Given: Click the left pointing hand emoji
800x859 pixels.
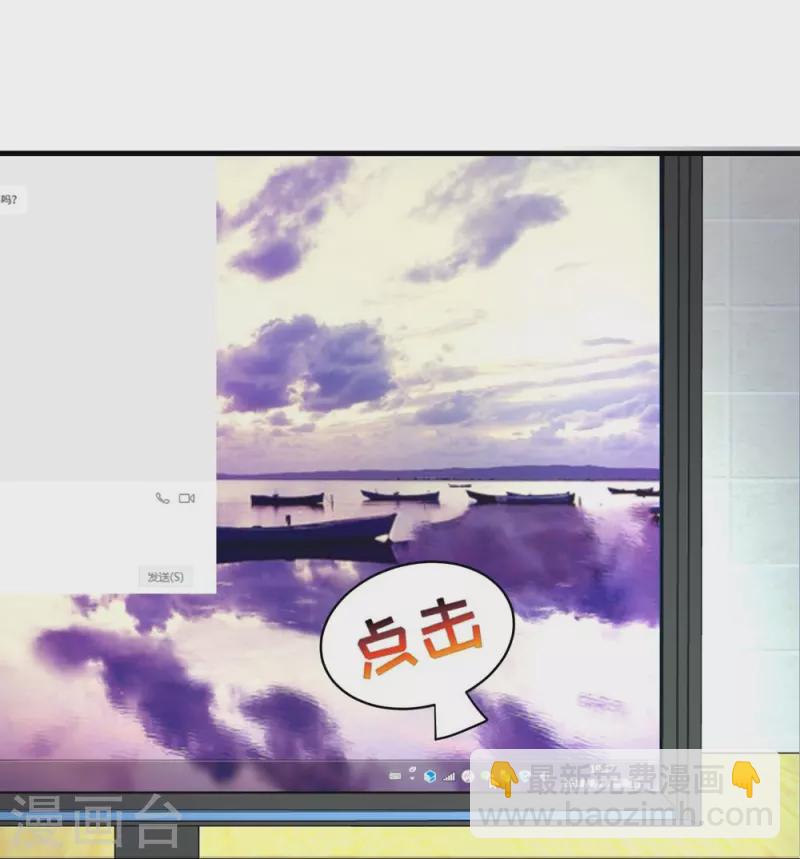Looking at the screenshot, I should click(503, 780).
